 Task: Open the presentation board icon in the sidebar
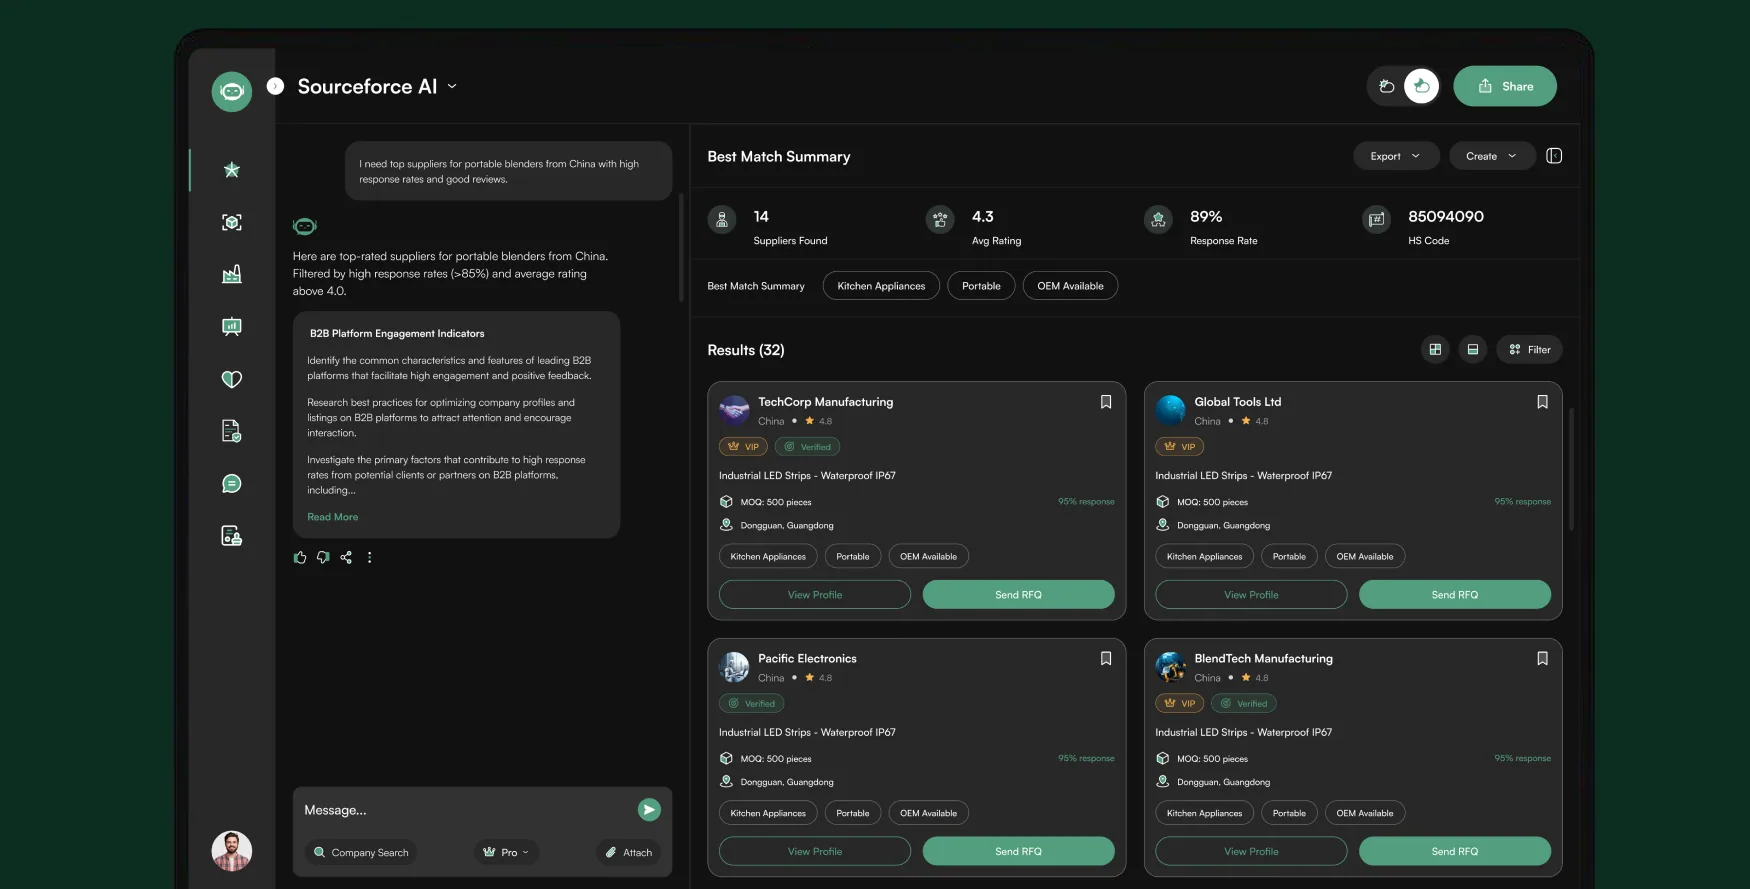(x=232, y=326)
